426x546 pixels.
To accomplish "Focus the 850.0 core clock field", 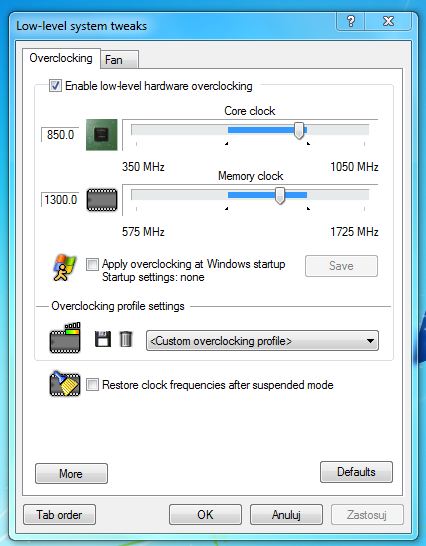I will [60, 134].
